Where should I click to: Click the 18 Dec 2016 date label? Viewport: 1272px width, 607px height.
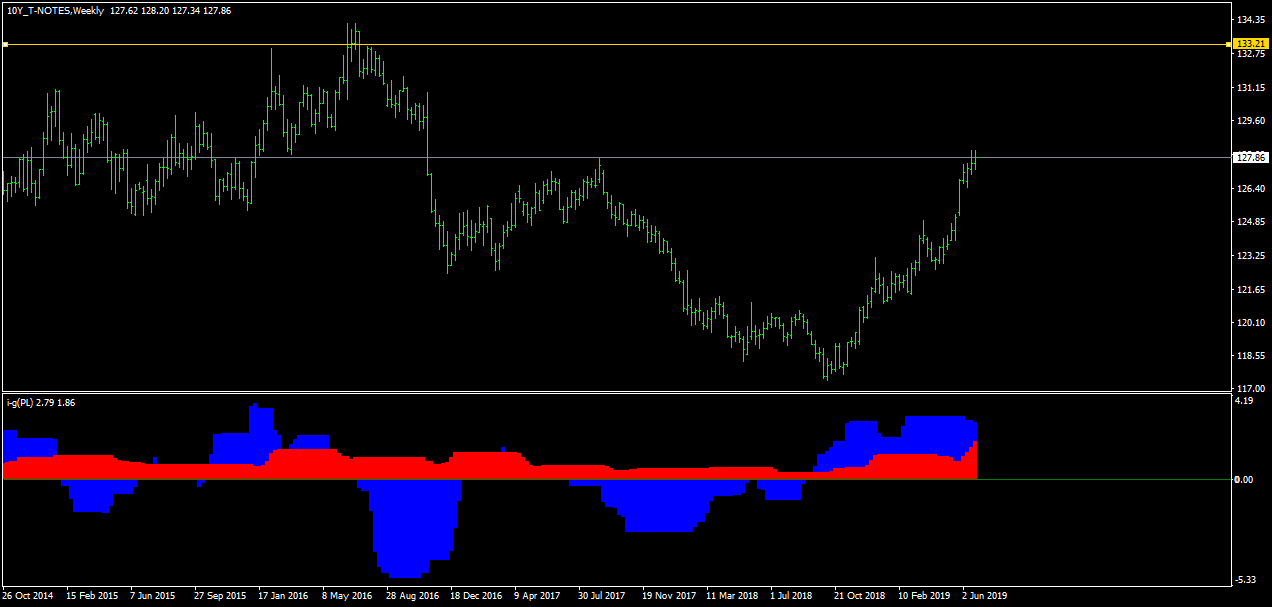coord(475,596)
